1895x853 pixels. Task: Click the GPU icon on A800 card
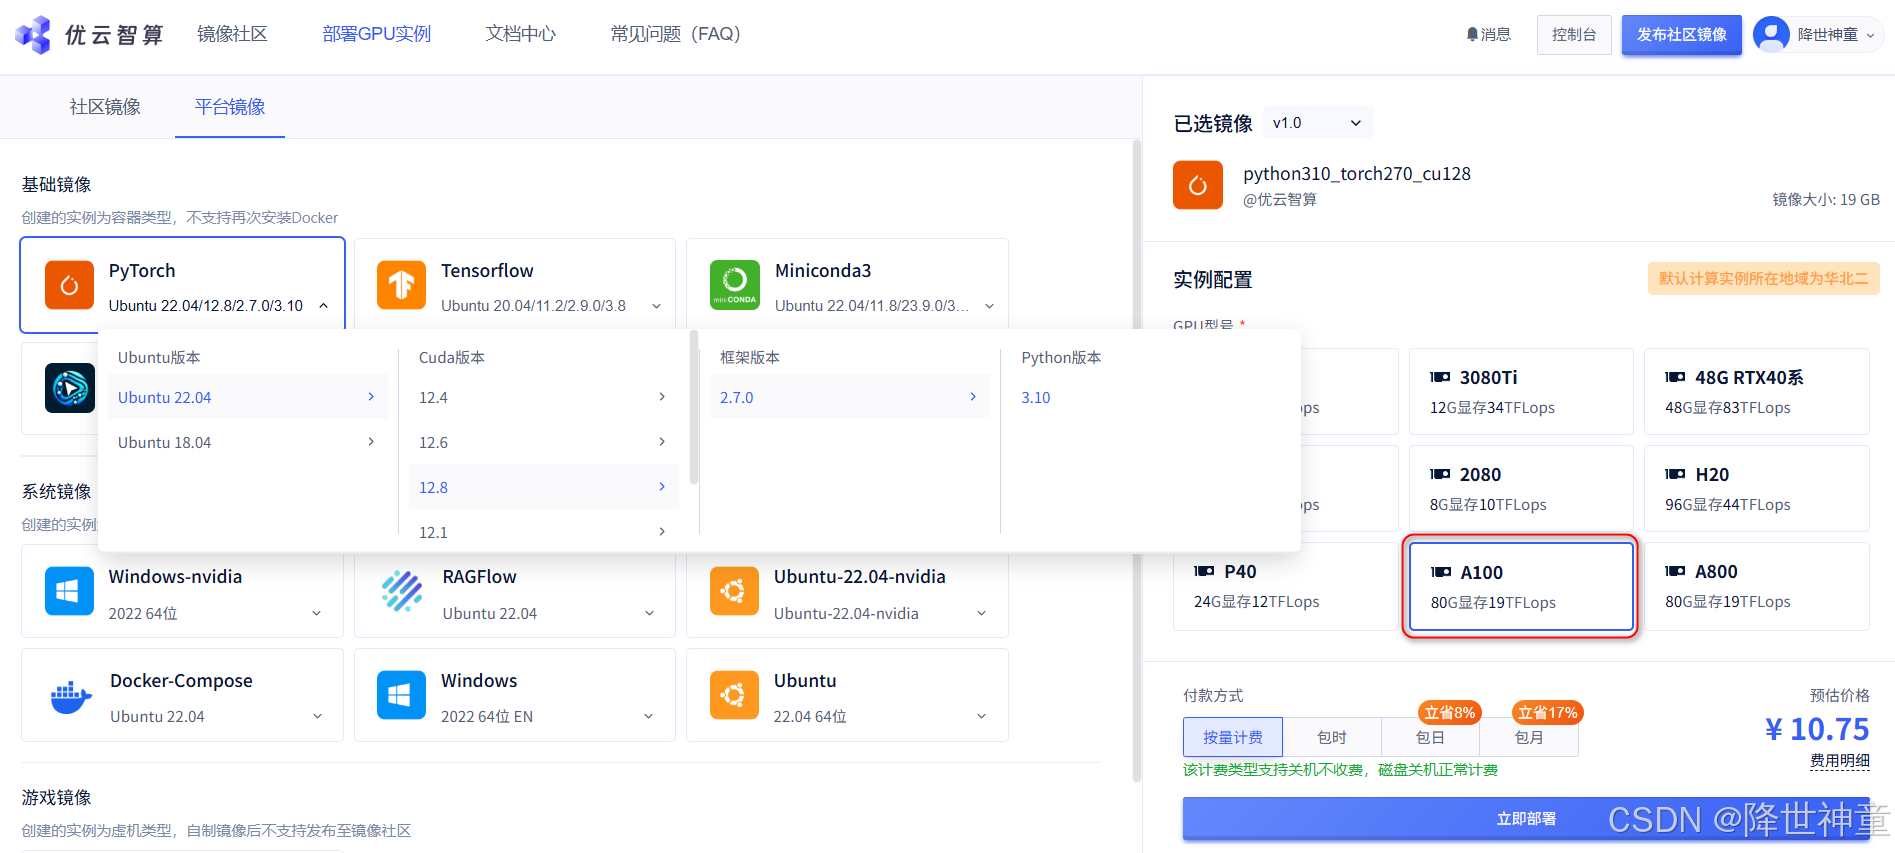tap(1675, 571)
